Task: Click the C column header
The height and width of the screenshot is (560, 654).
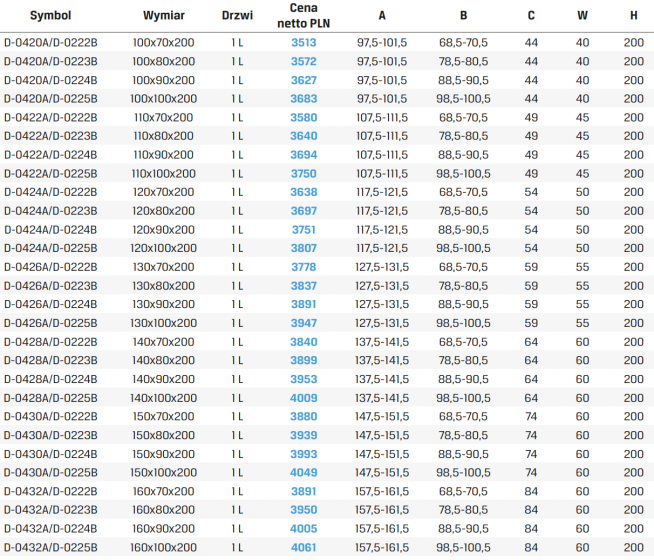Action: [531, 15]
